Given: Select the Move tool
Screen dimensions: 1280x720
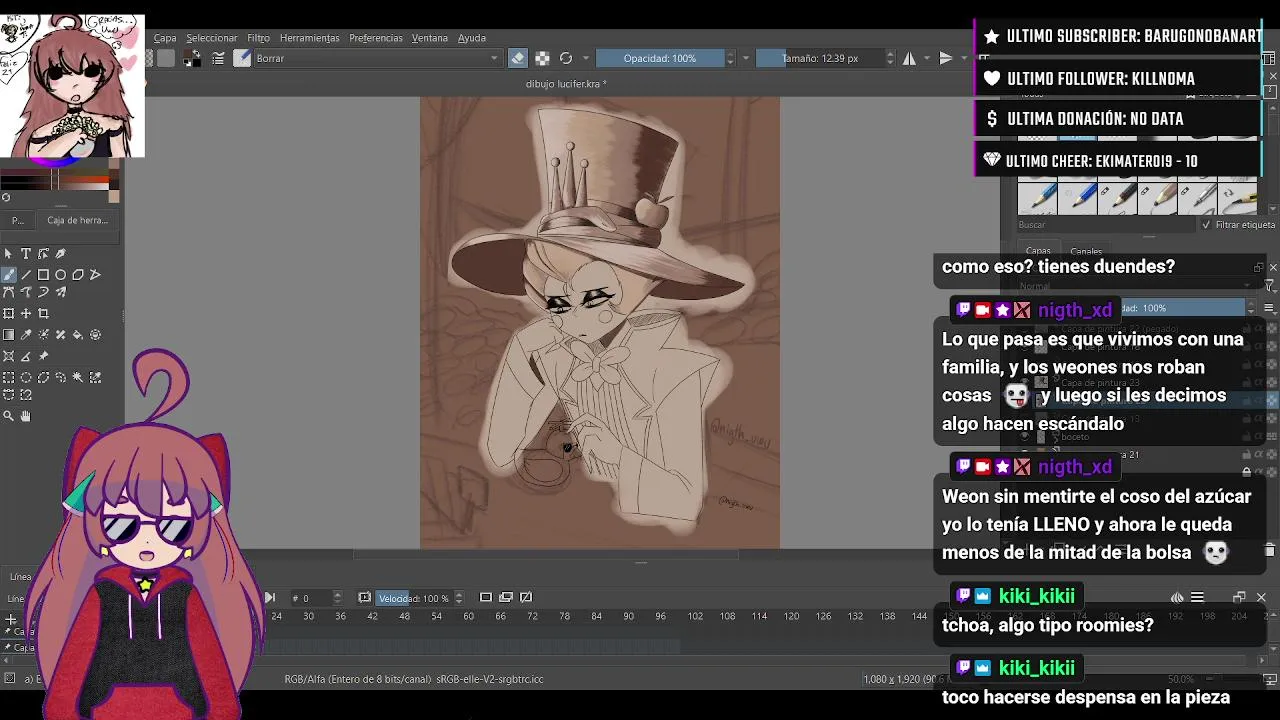Looking at the screenshot, I should (26, 314).
